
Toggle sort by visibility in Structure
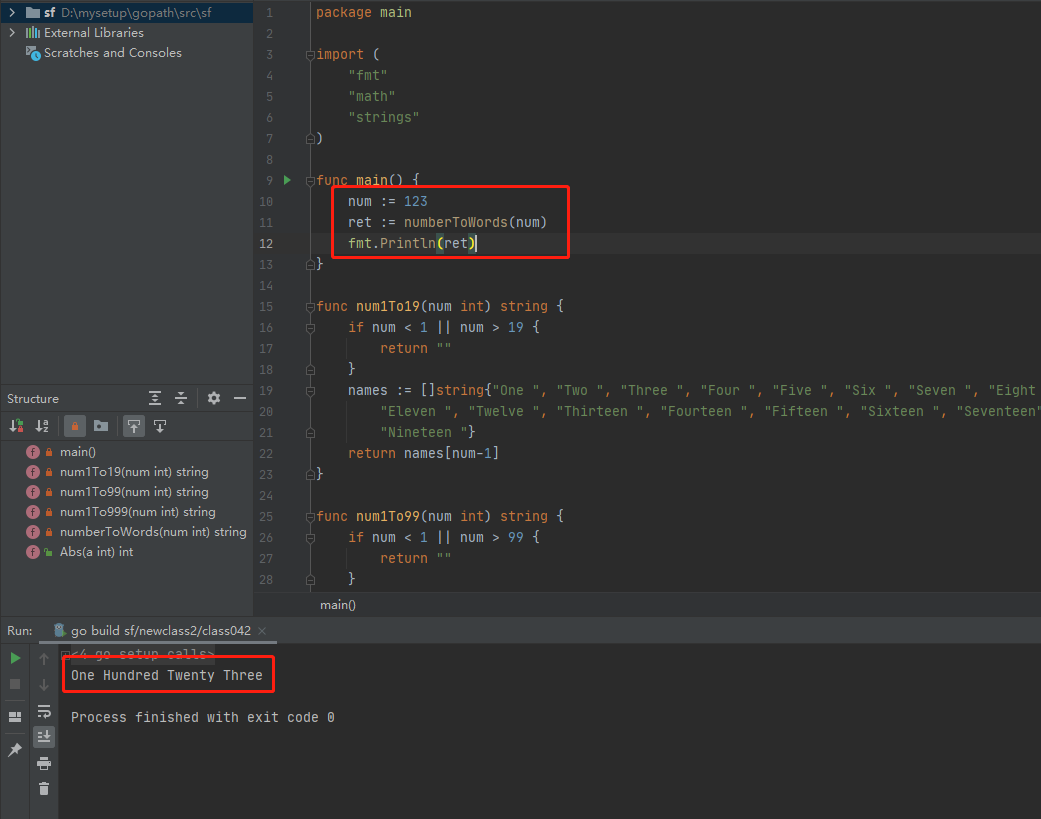17,426
